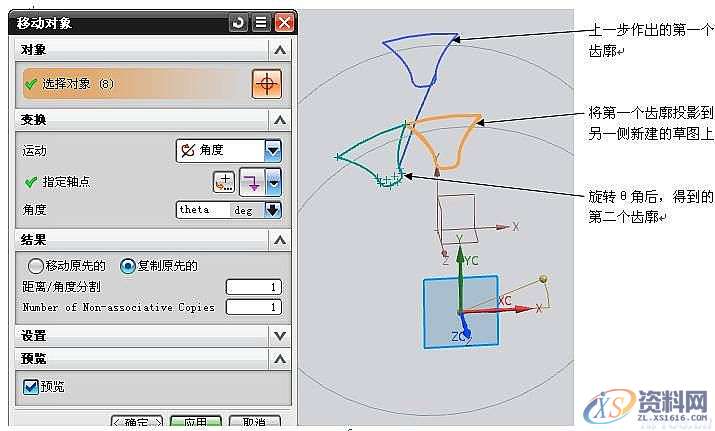Open the point dialog icon beside 指定轴点
Viewport: 715px width, 431px height.
pos(224,181)
